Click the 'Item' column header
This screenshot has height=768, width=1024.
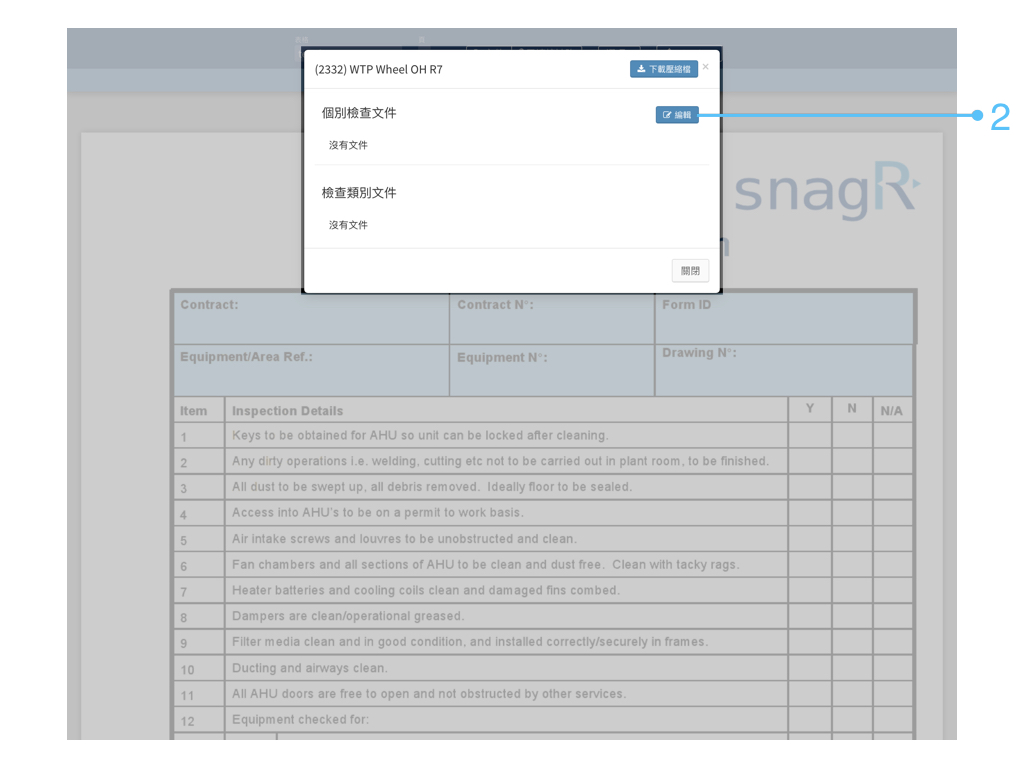[193, 411]
